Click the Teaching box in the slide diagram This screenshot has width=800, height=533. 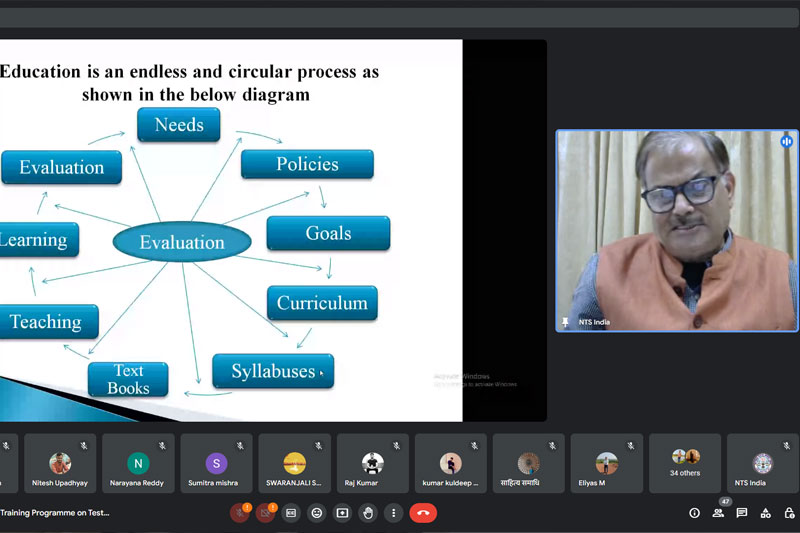pos(48,322)
